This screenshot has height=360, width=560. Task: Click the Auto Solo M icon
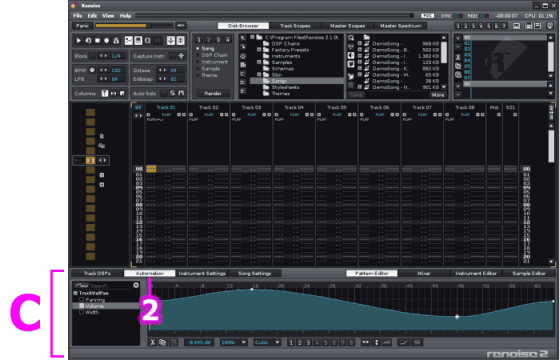pyautogui.click(x=181, y=93)
